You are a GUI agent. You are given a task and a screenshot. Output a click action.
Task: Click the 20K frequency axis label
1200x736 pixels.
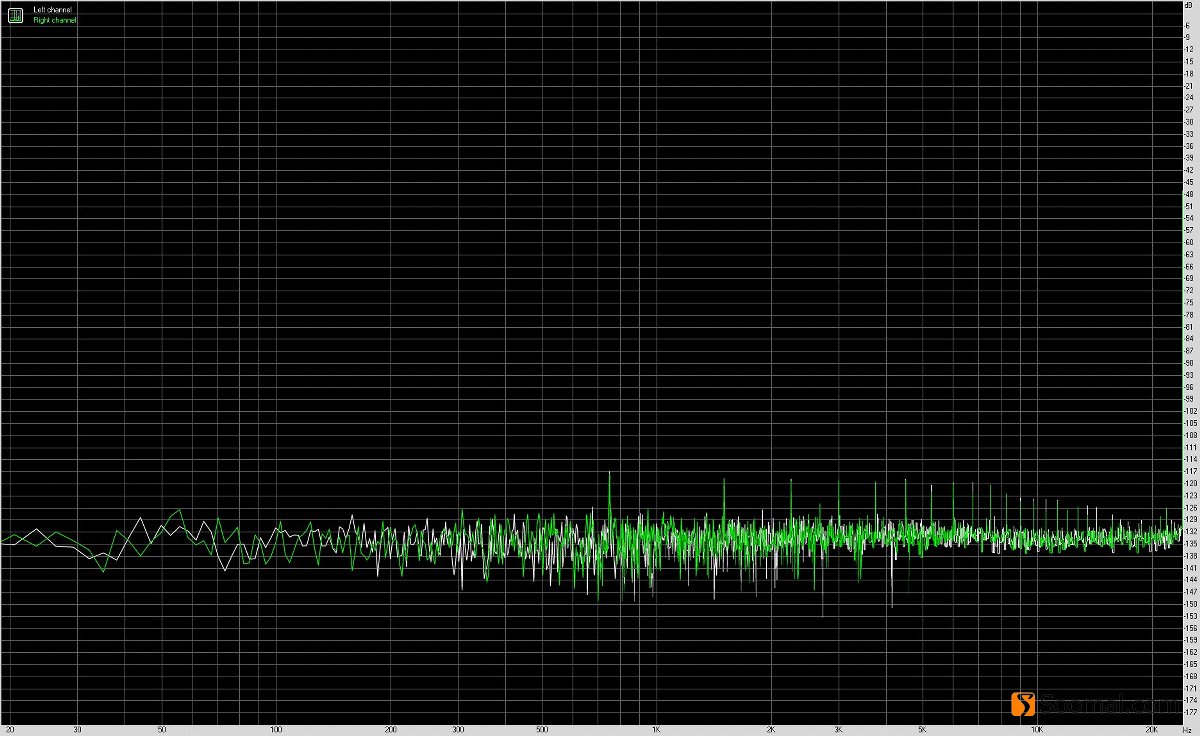pyautogui.click(x=1152, y=730)
